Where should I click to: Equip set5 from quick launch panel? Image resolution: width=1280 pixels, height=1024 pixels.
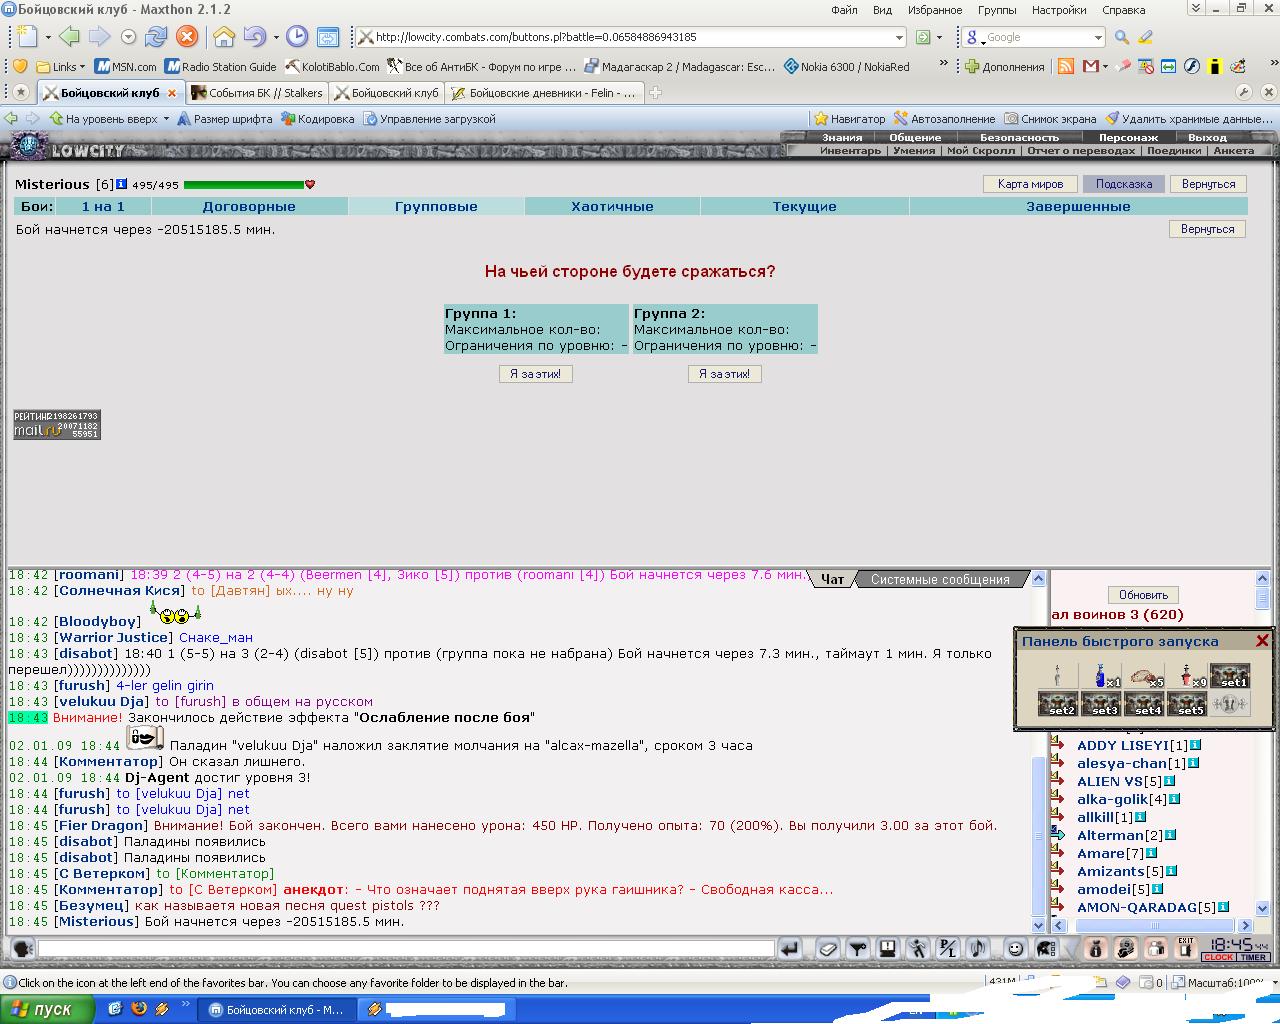pyautogui.click(x=1188, y=703)
